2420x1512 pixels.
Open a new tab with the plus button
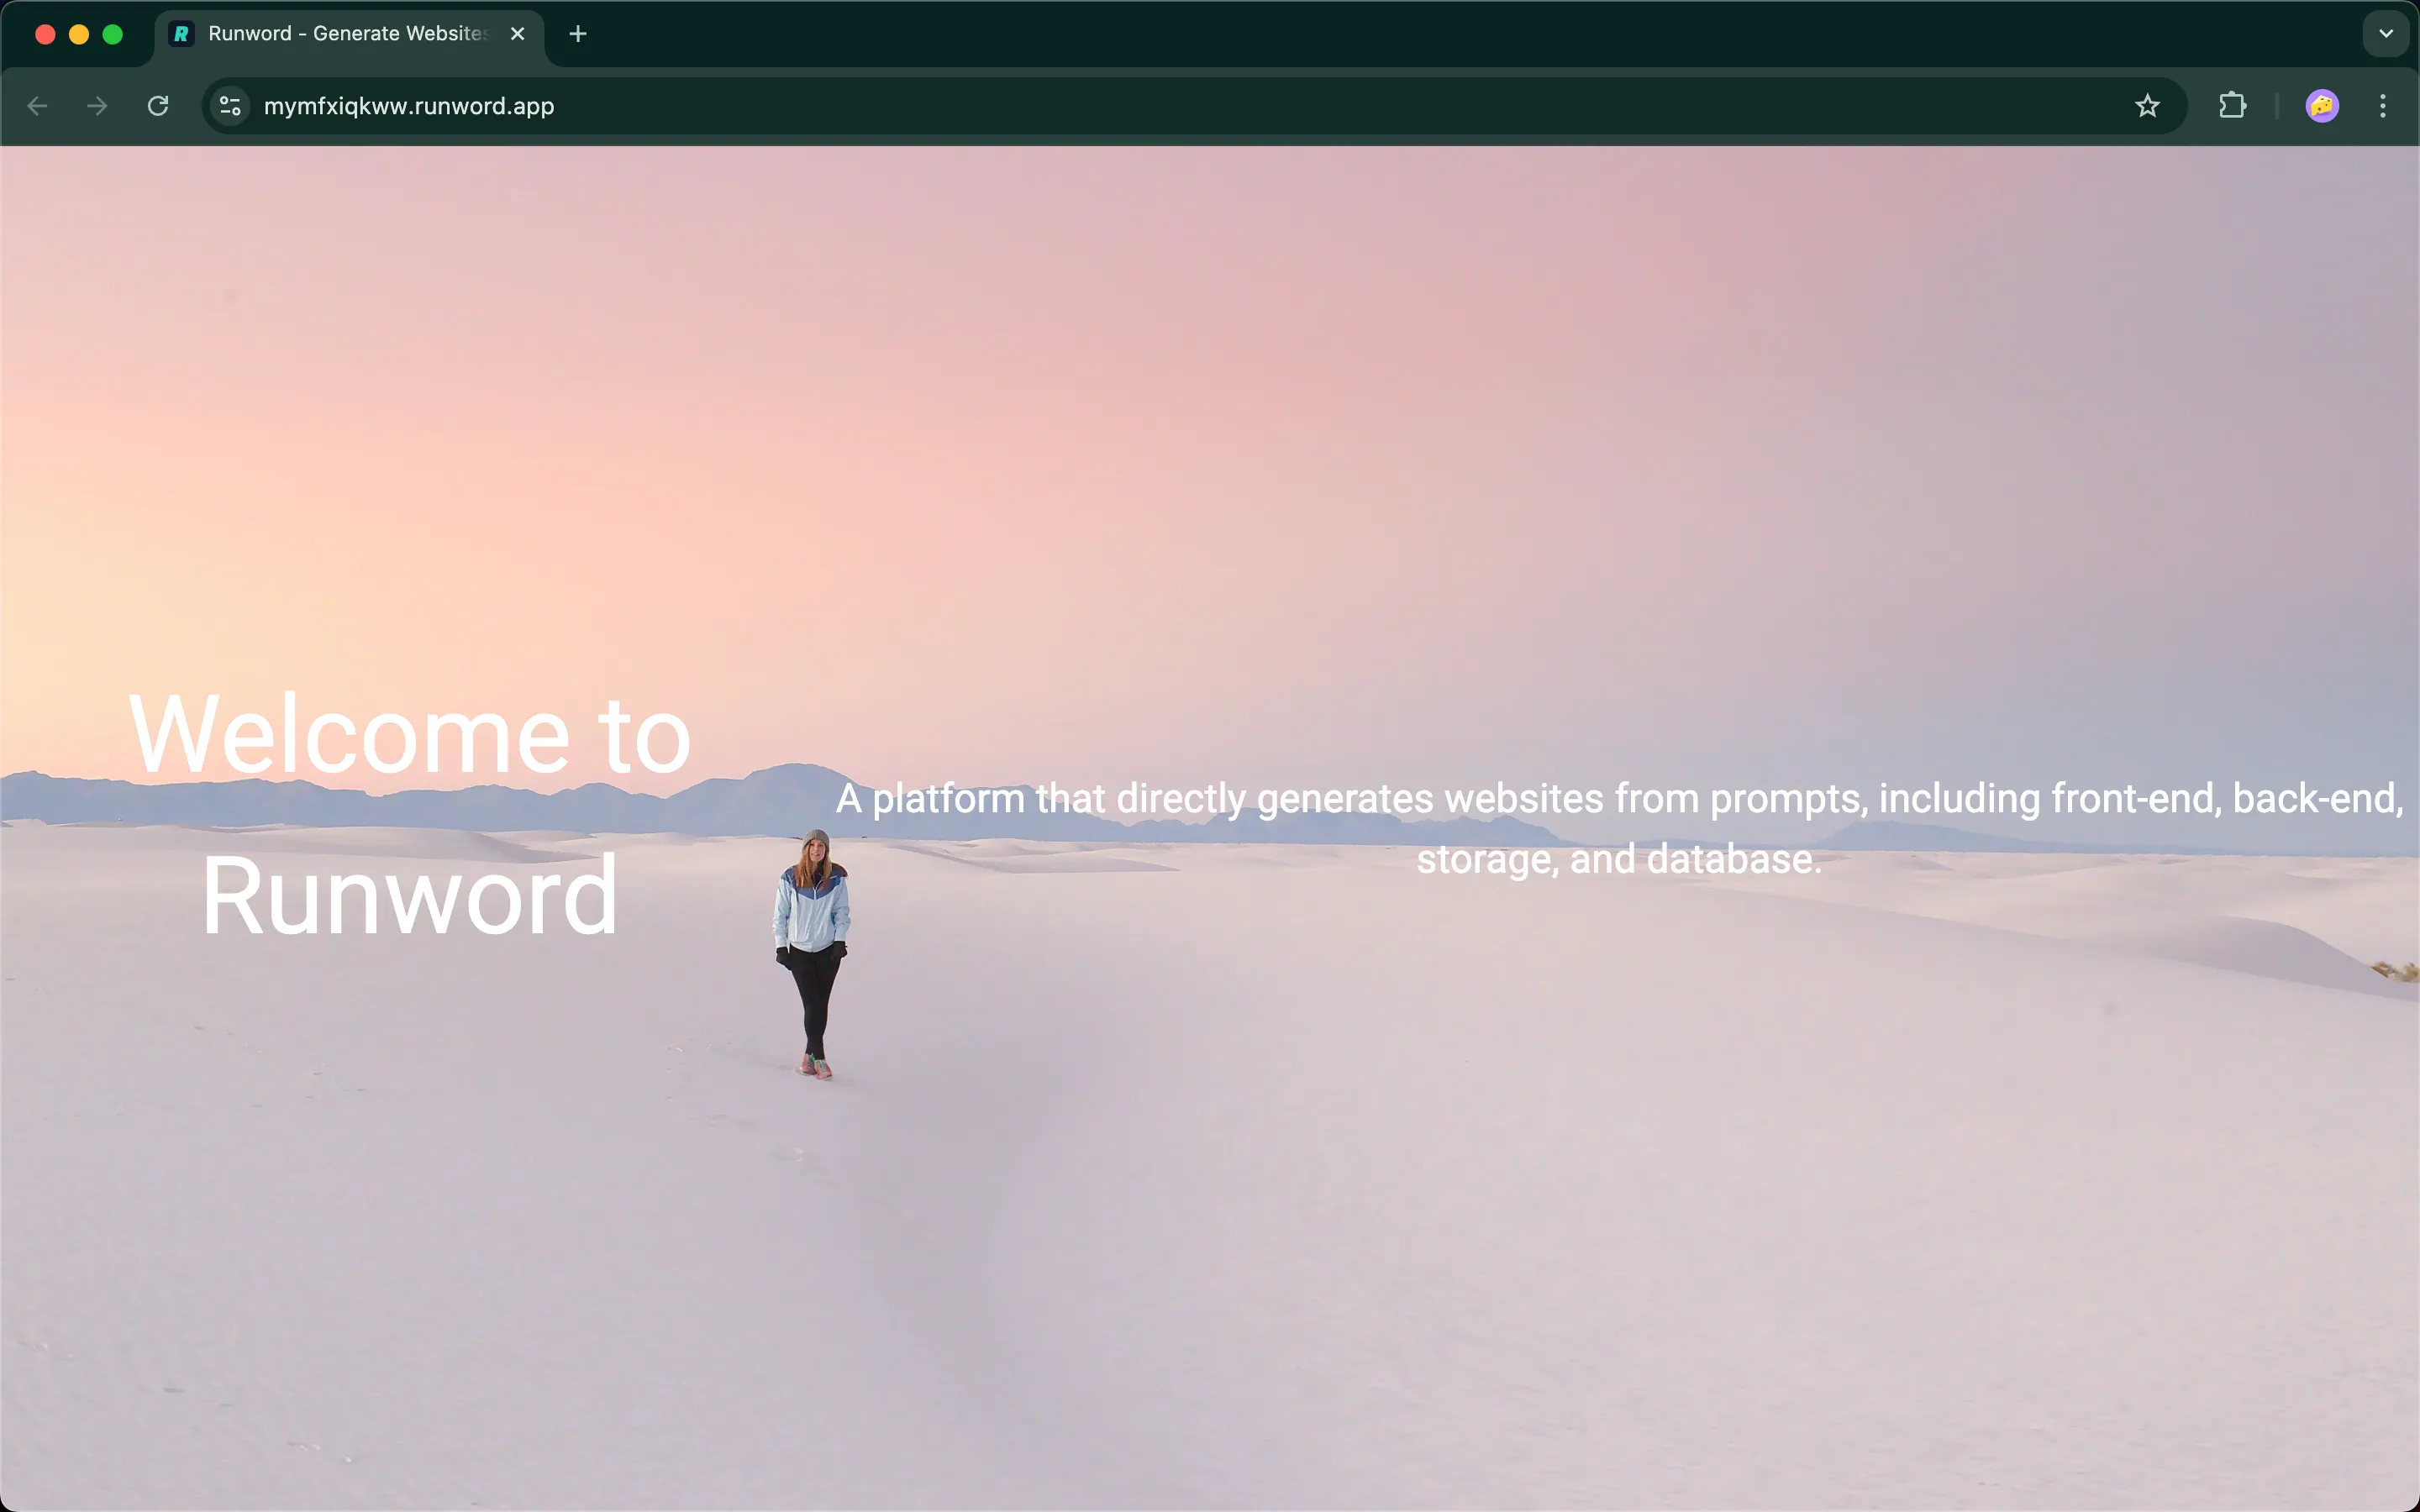(578, 34)
